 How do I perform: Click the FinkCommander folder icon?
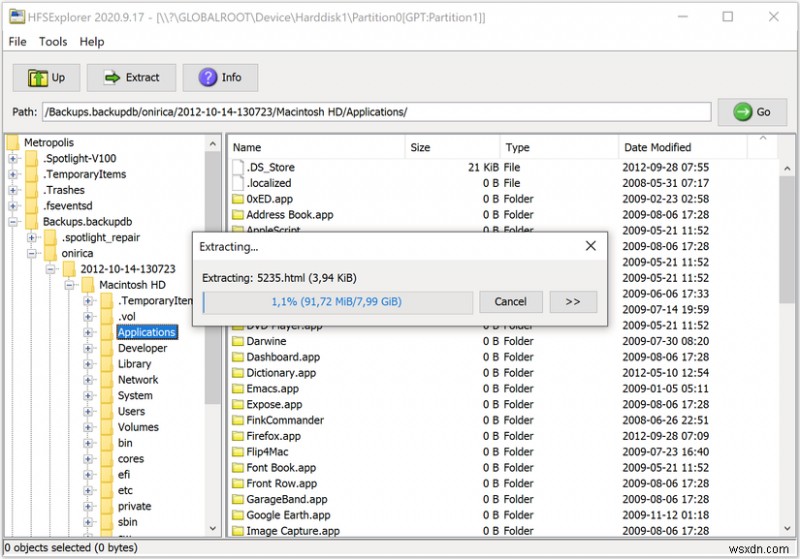pyautogui.click(x=238, y=420)
